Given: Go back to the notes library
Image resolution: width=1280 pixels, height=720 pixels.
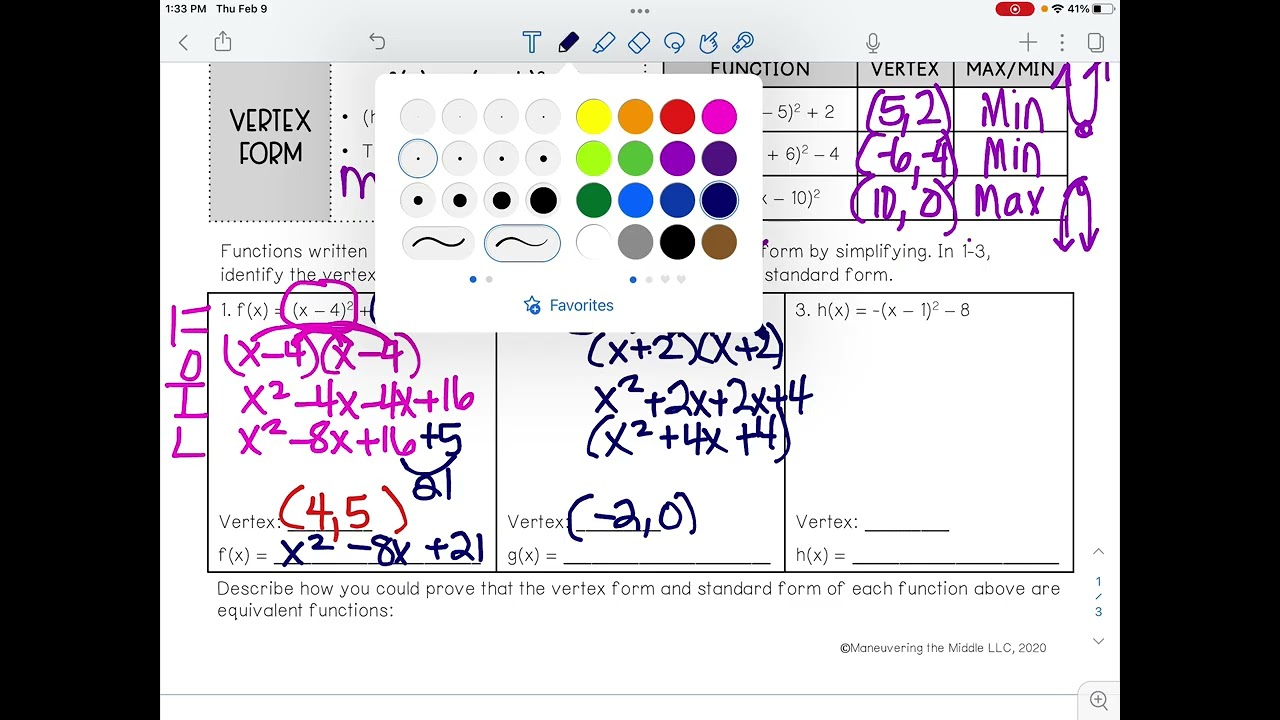Looking at the screenshot, I should click(183, 42).
